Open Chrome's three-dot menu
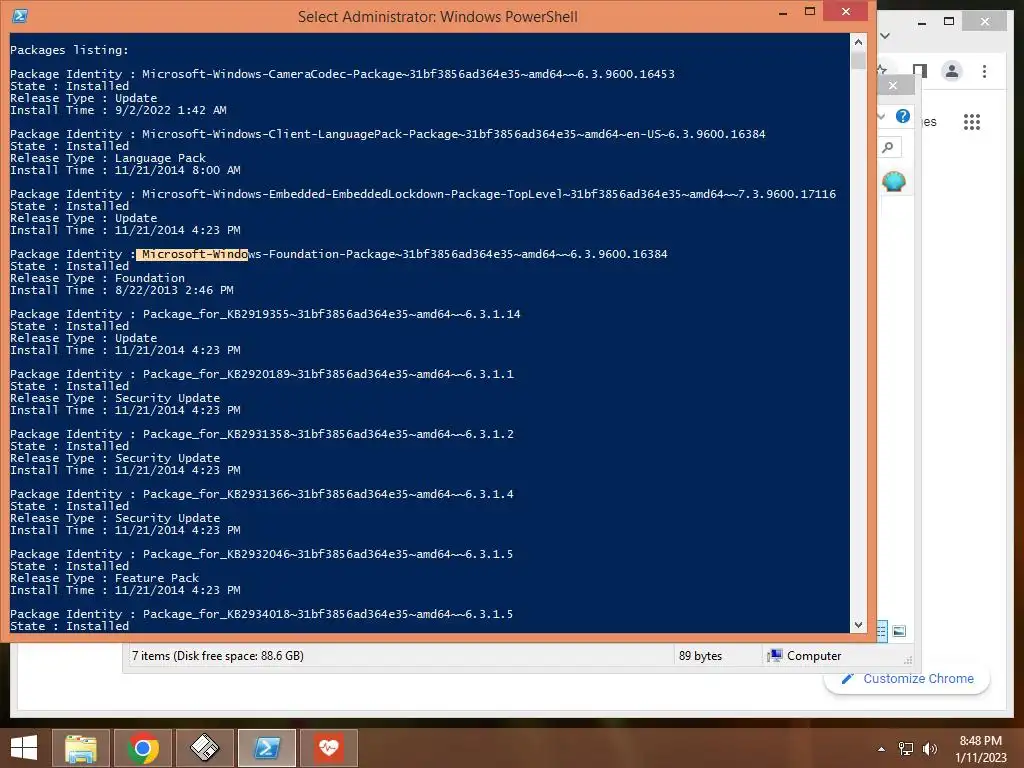The width and height of the screenshot is (1024, 768). 984,71
